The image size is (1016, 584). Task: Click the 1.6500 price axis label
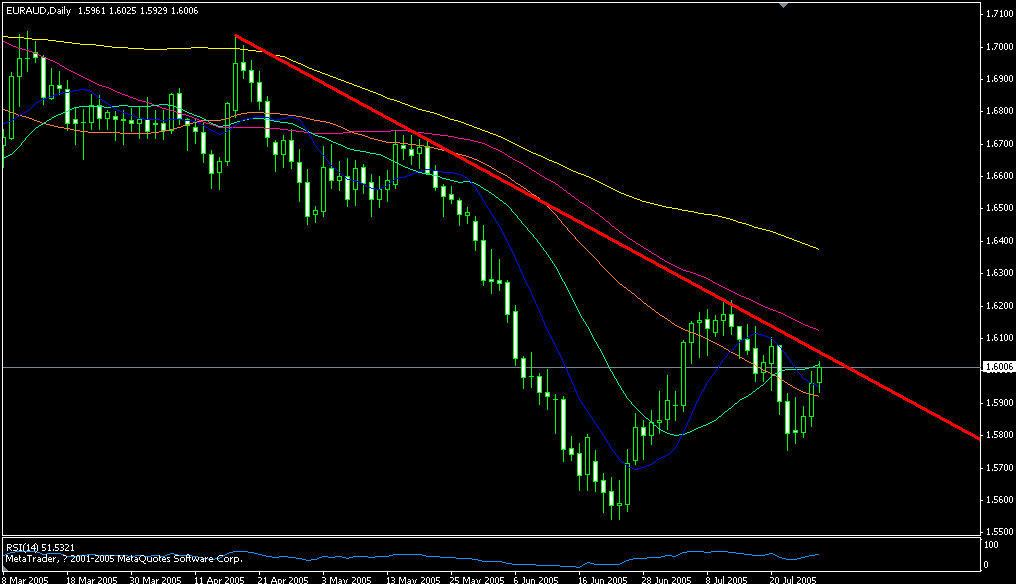click(999, 208)
